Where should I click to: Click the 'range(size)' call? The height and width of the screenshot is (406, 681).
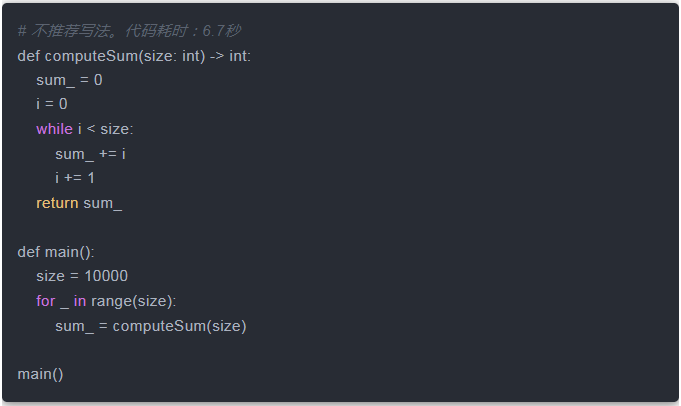pyautogui.click(x=133, y=301)
